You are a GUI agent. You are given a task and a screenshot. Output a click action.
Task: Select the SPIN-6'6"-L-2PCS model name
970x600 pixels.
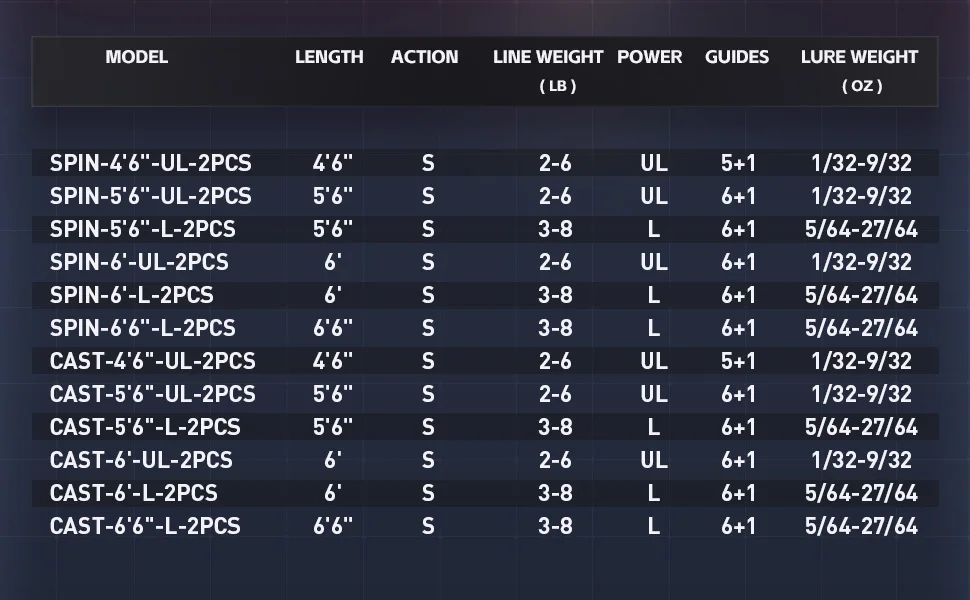point(143,328)
